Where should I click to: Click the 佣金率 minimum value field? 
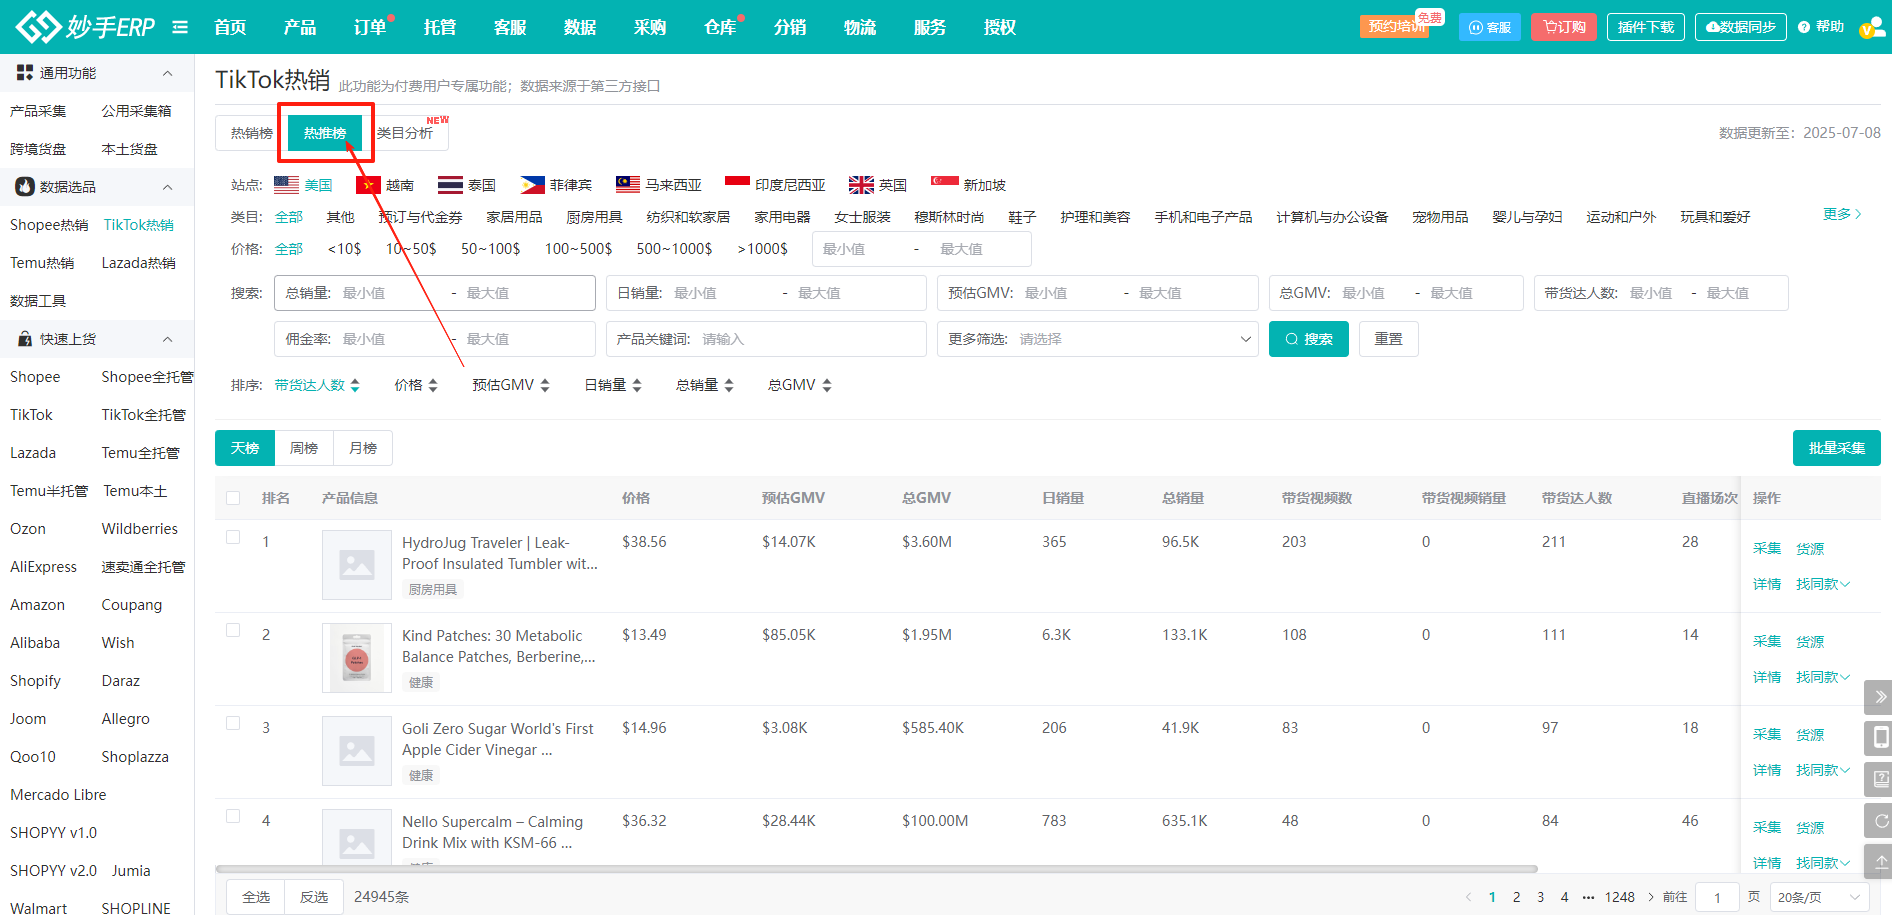pyautogui.click(x=390, y=339)
